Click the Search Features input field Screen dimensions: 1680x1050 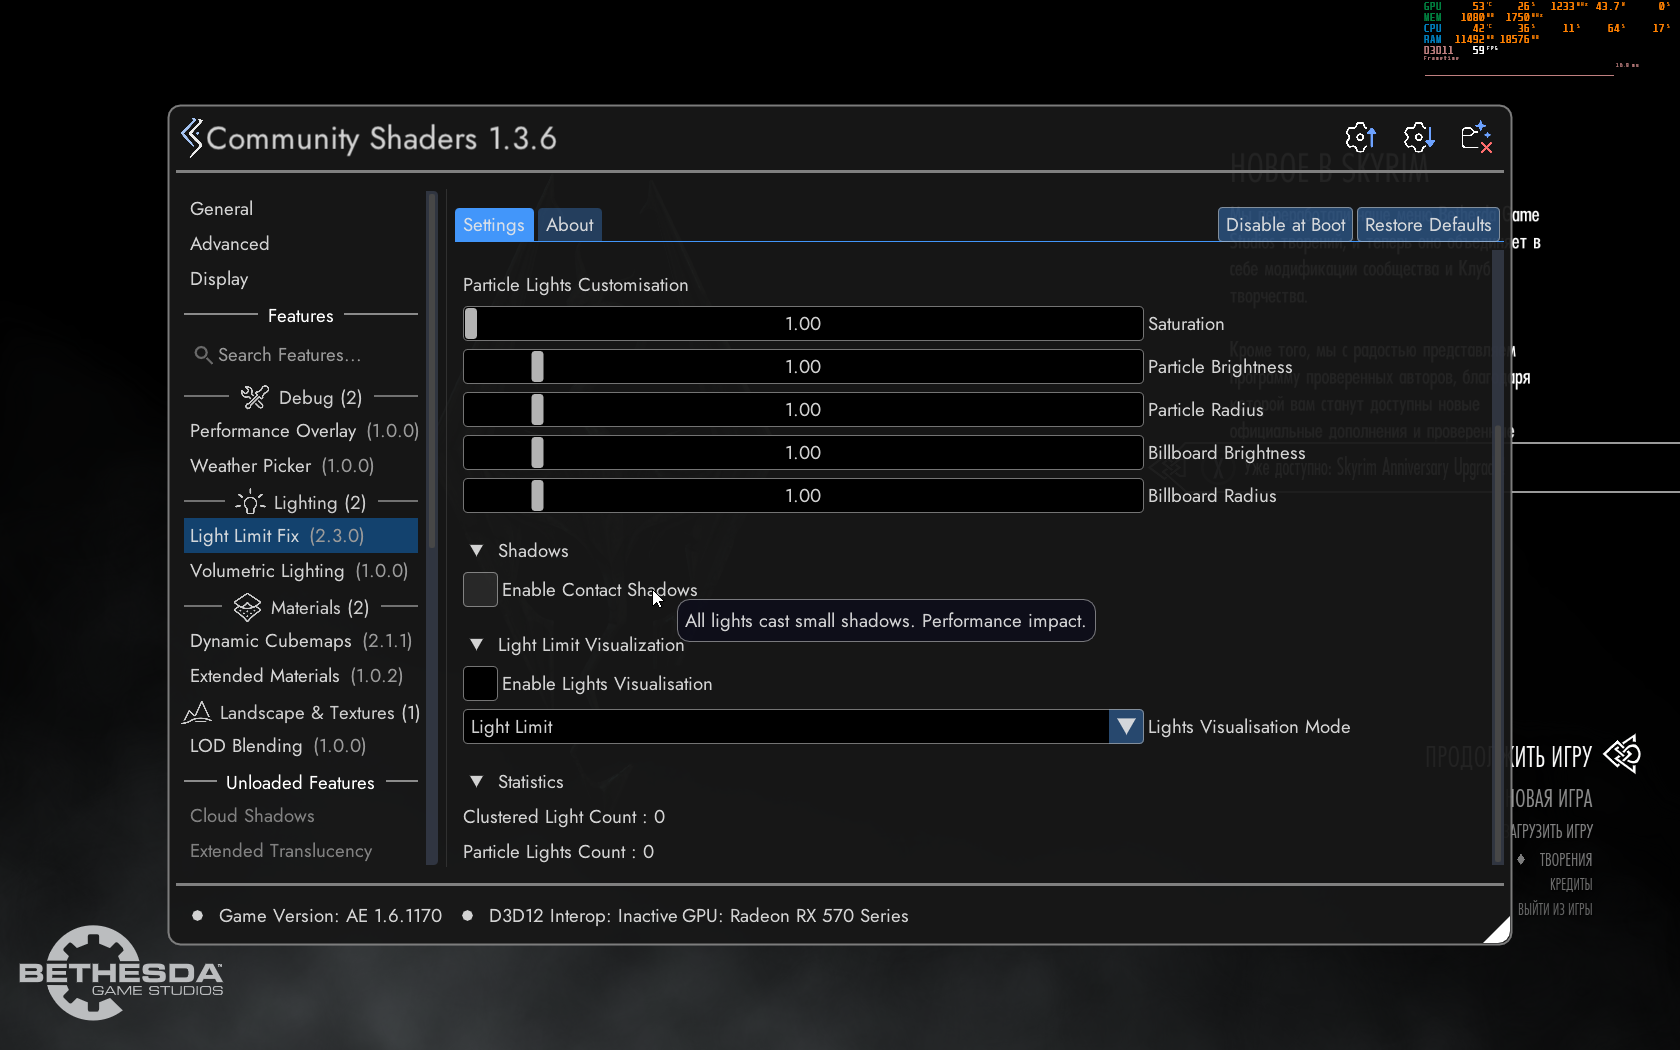pyautogui.click(x=302, y=355)
